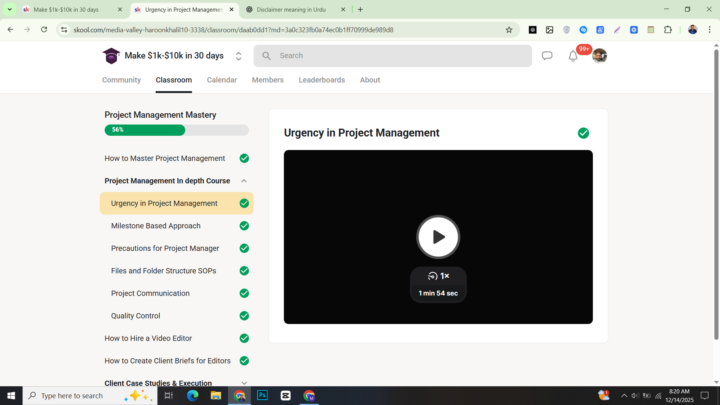The image size is (720, 405).
Task: Toggle completion check for How to Master Project Management
Action: click(x=244, y=158)
